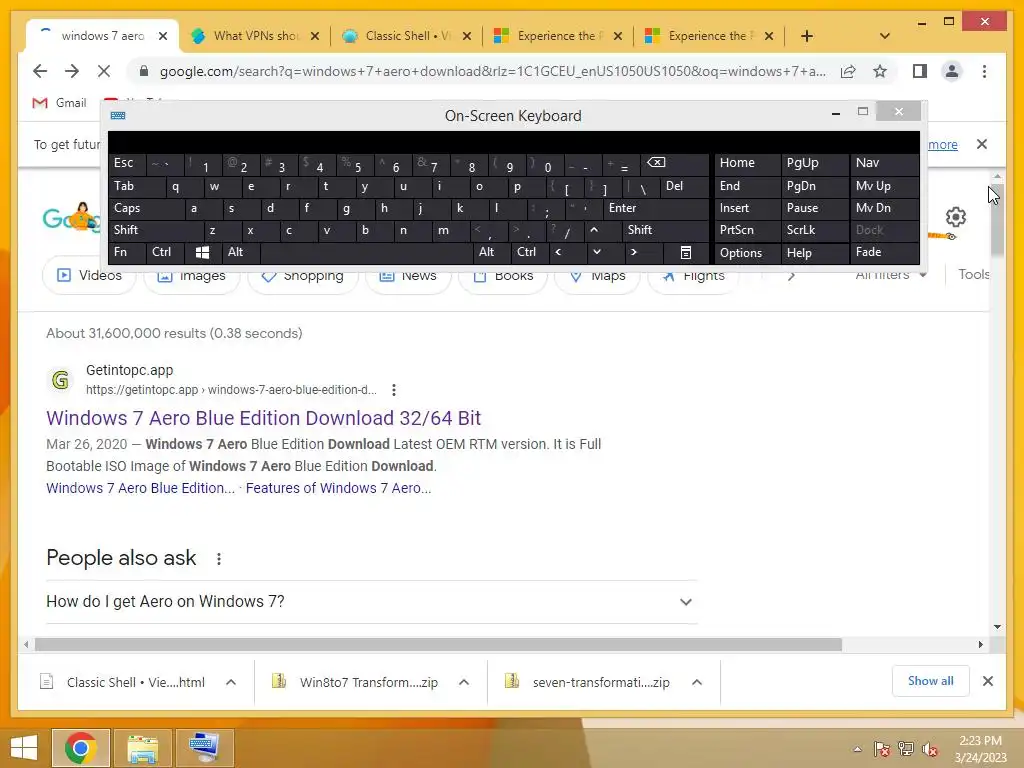
Task: Open seven-transformation zip download options
Action: [697, 682]
